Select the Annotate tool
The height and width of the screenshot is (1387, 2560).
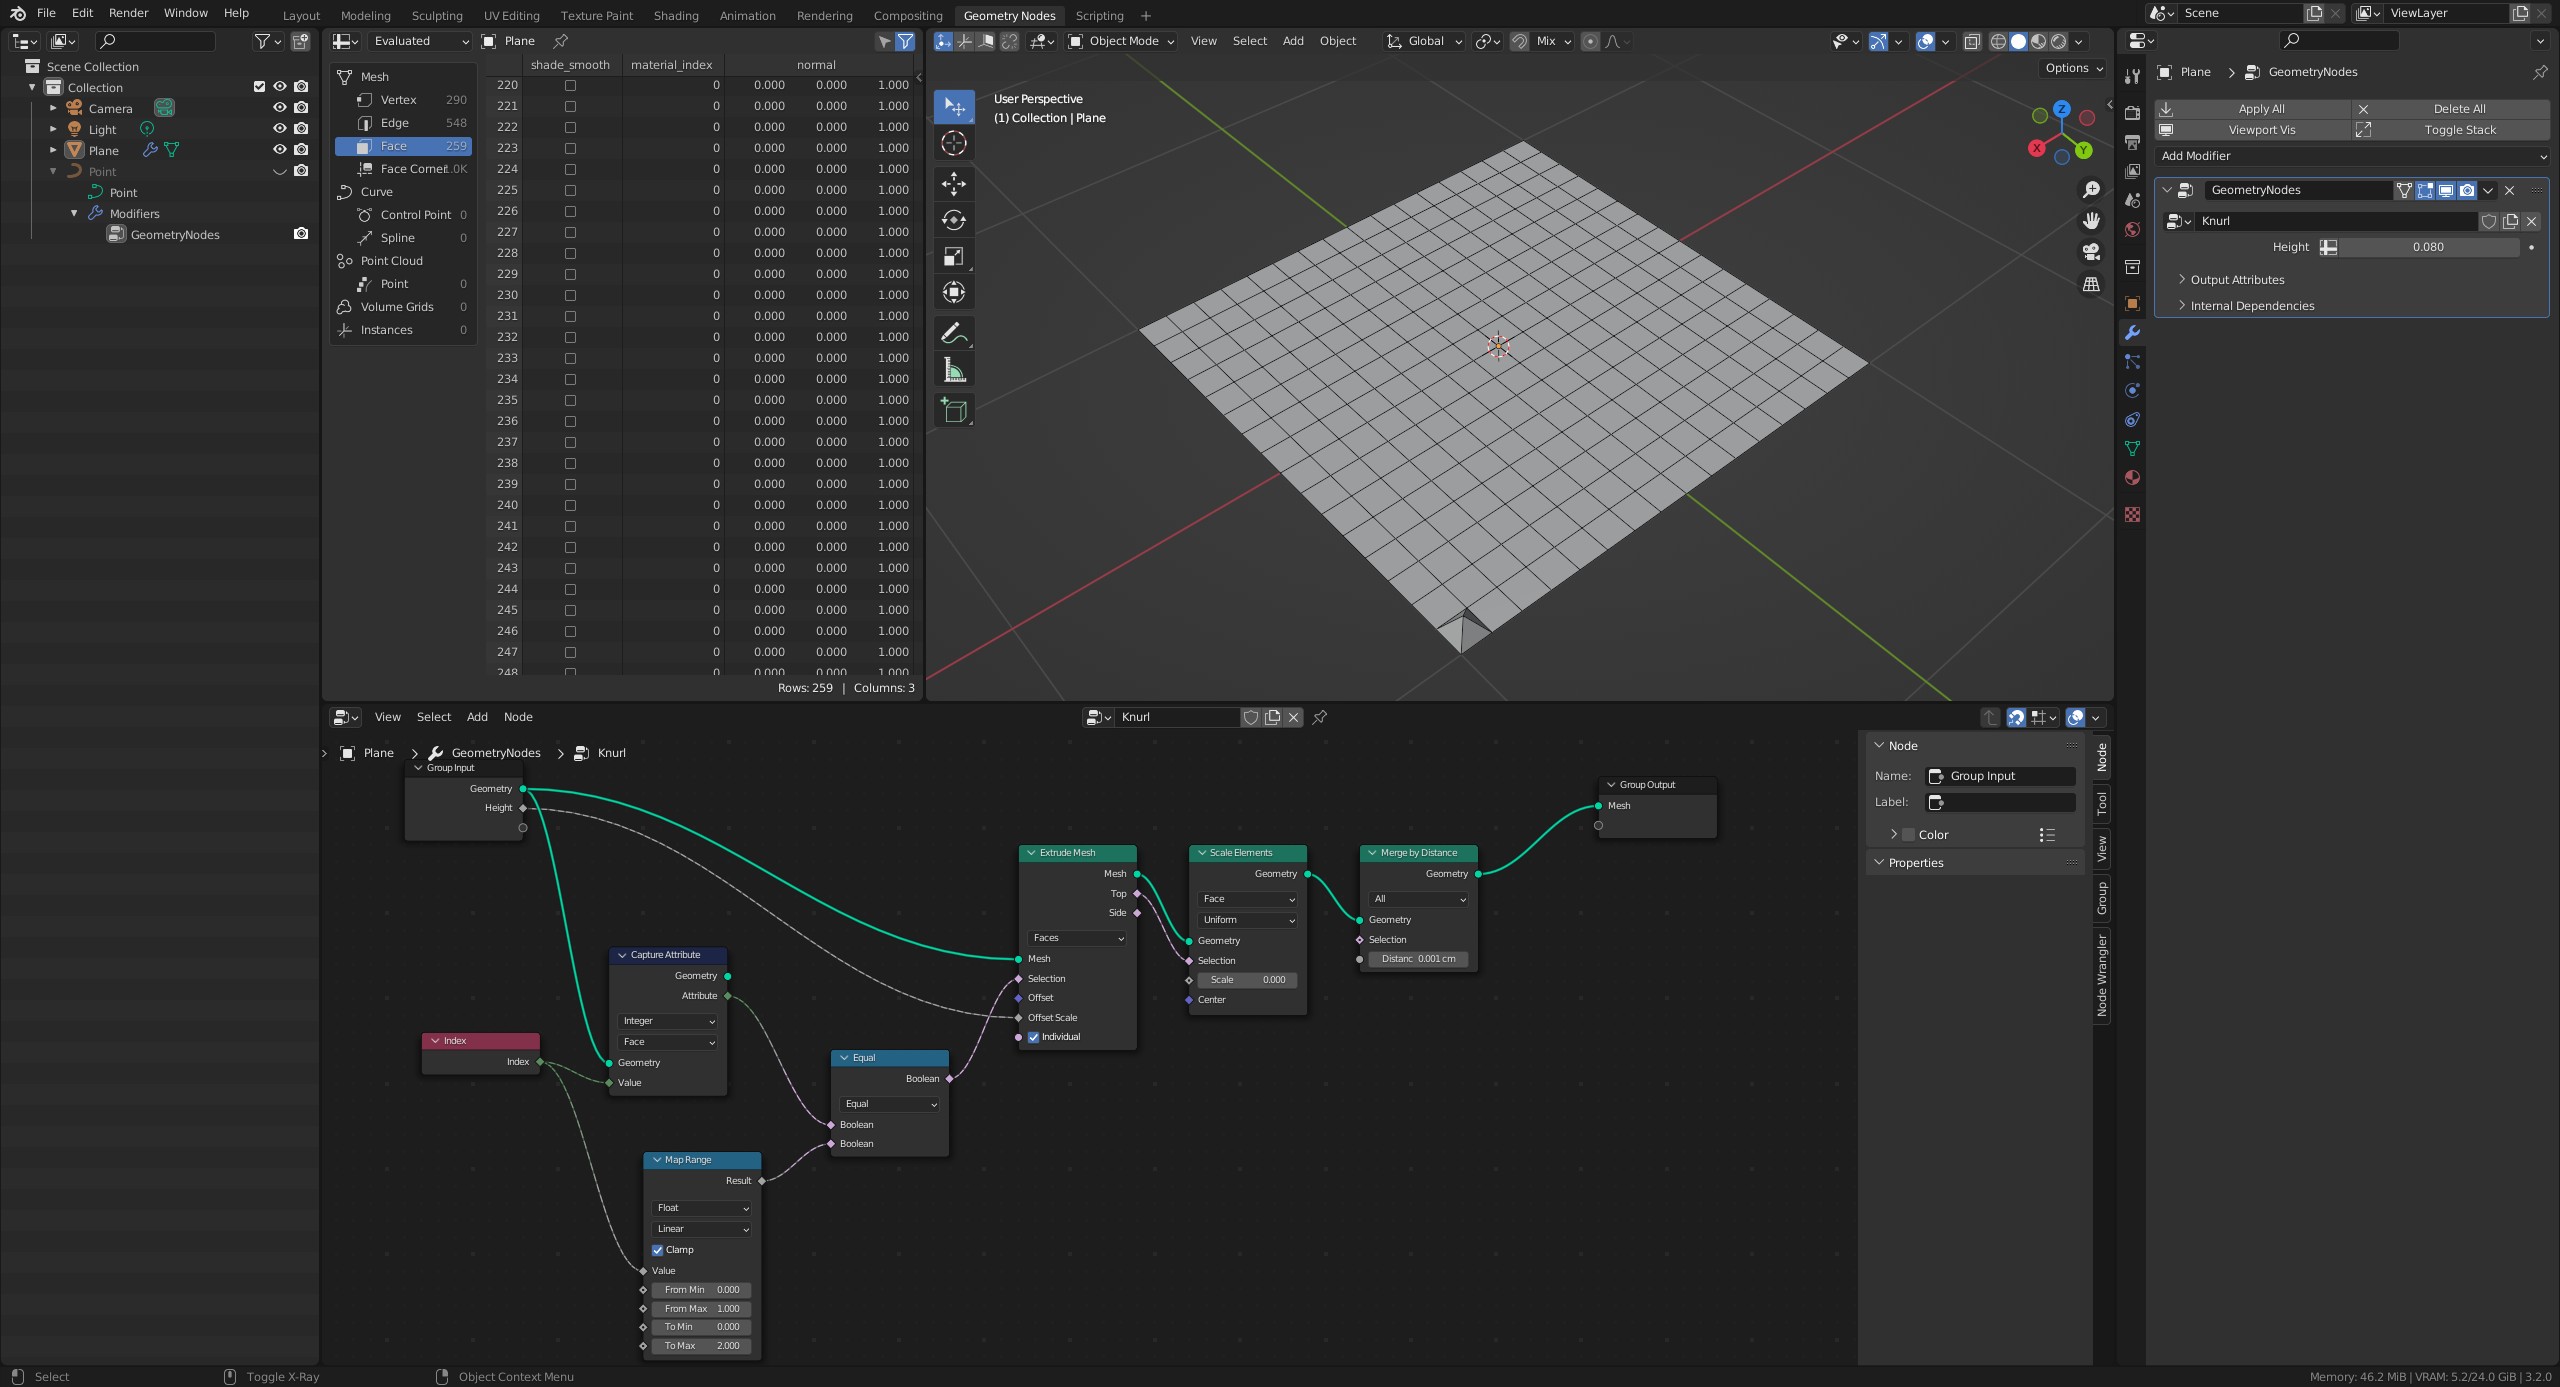(x=953, y=332)
